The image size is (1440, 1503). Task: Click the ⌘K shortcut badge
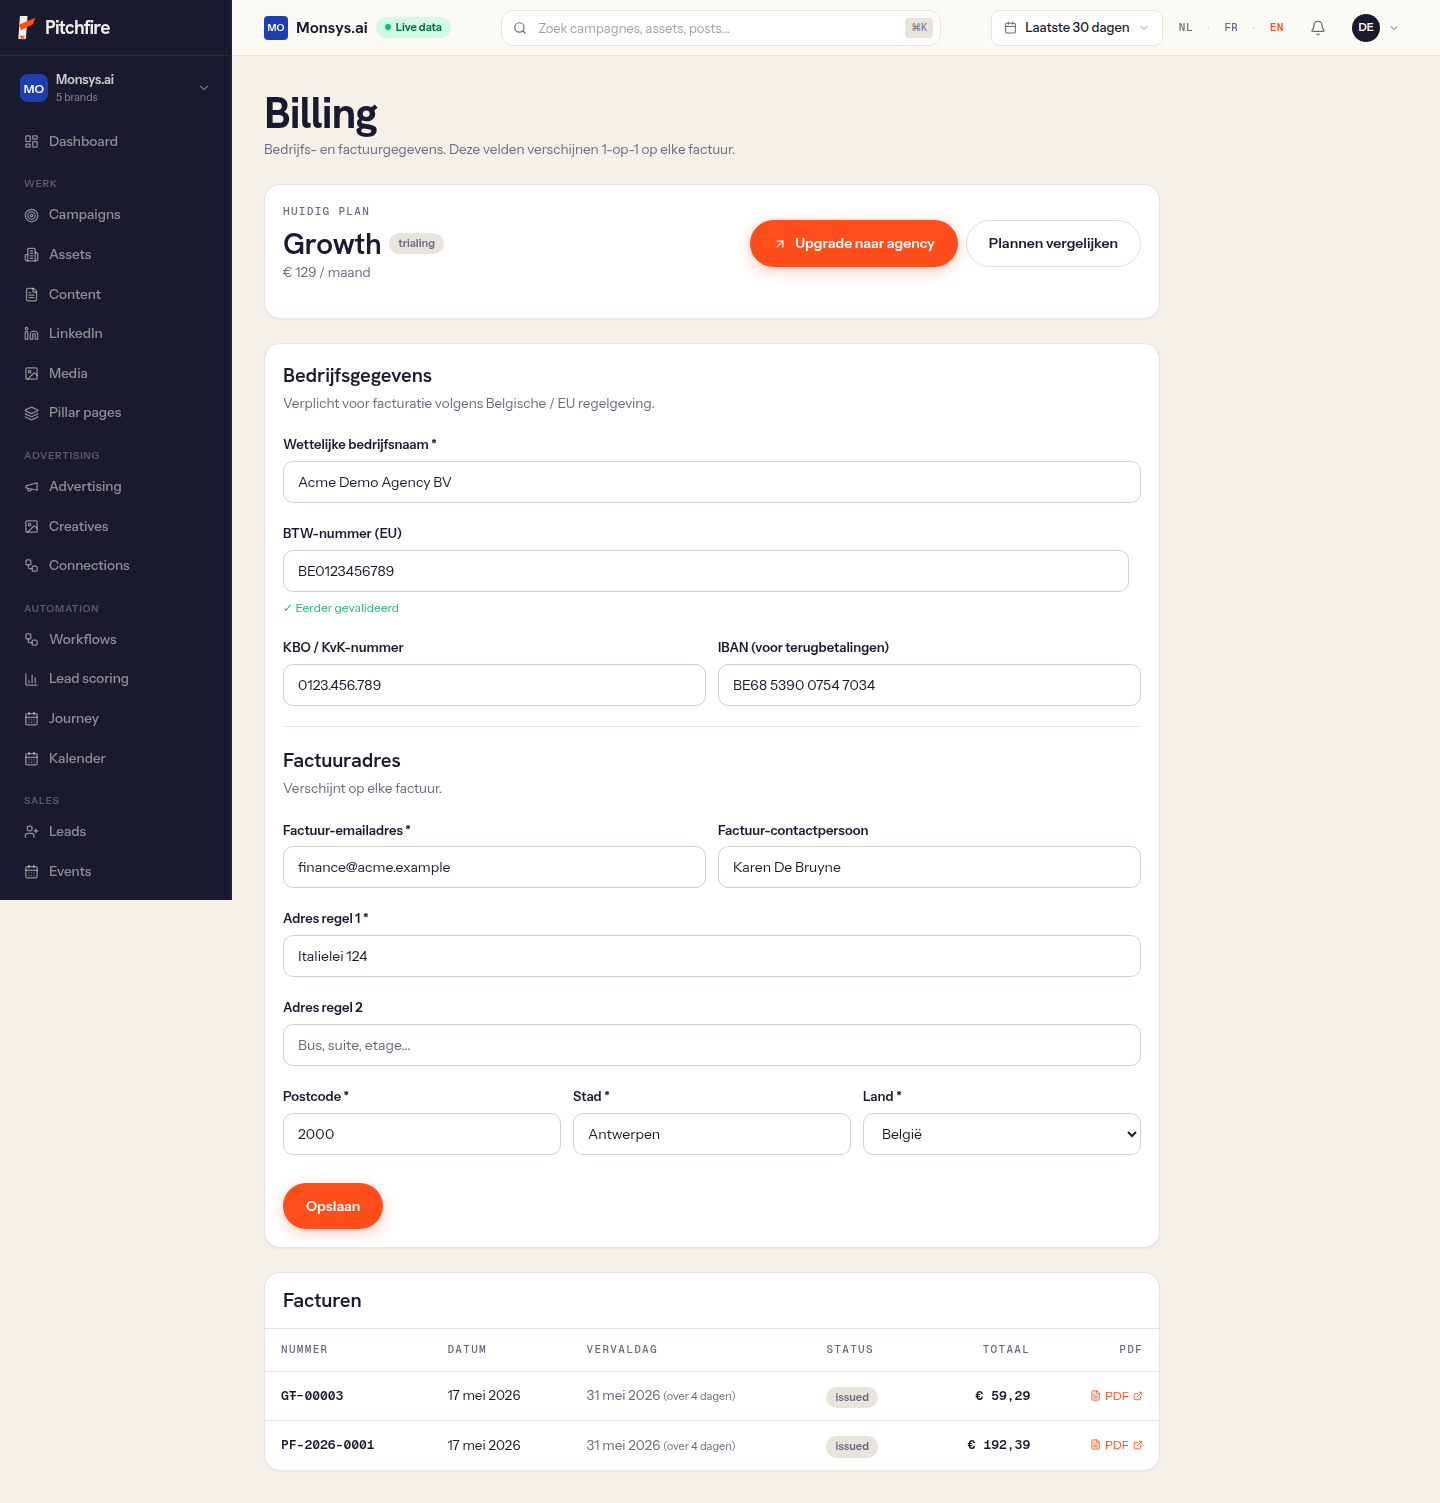pos(919,28)
